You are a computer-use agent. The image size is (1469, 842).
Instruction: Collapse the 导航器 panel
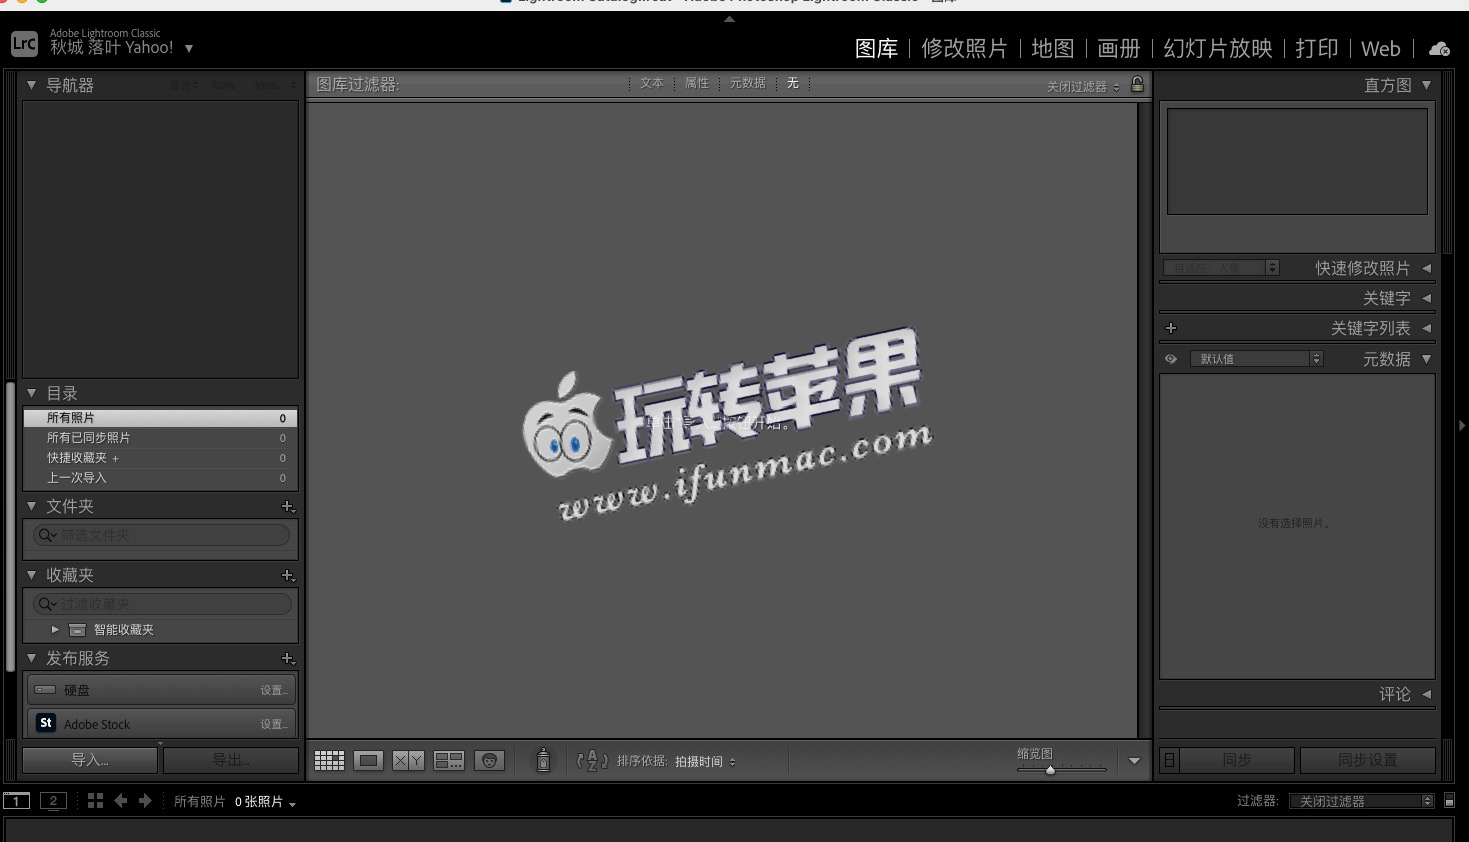click(31, 85)
